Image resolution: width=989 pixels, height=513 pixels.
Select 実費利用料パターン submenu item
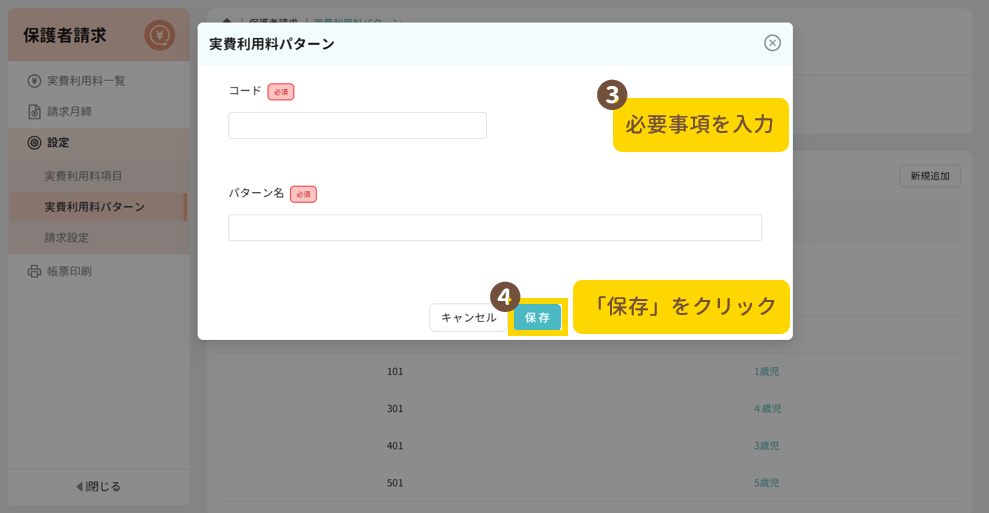[94, 207]
